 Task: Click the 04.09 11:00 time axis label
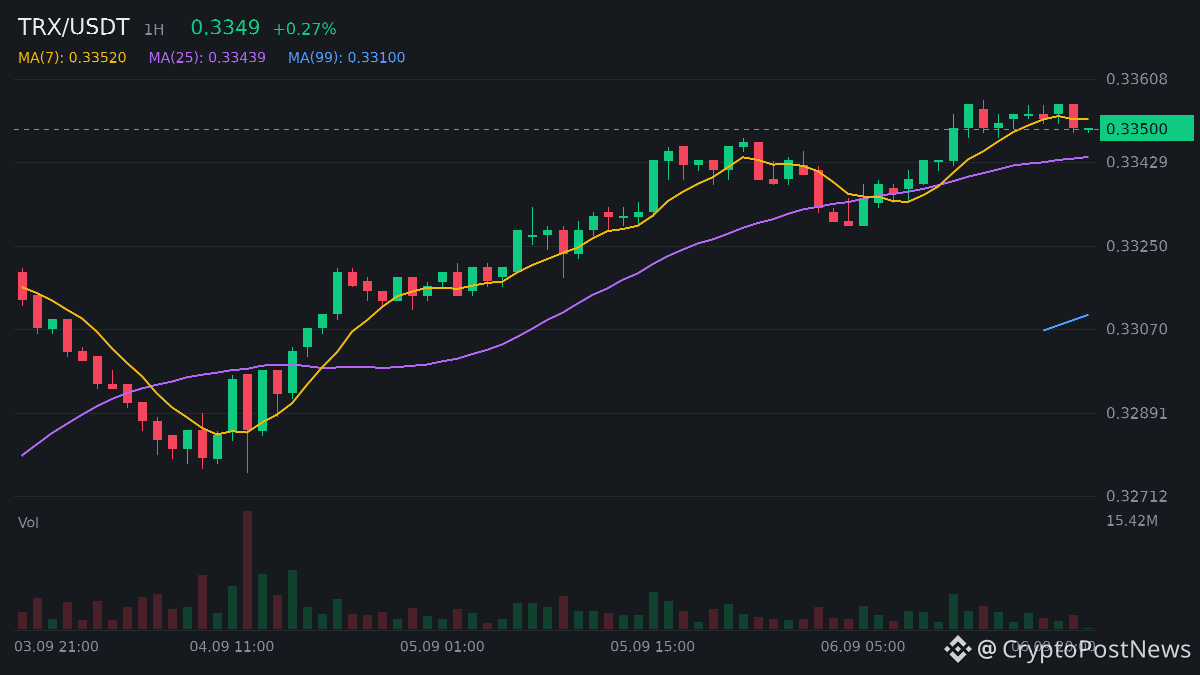232,647
